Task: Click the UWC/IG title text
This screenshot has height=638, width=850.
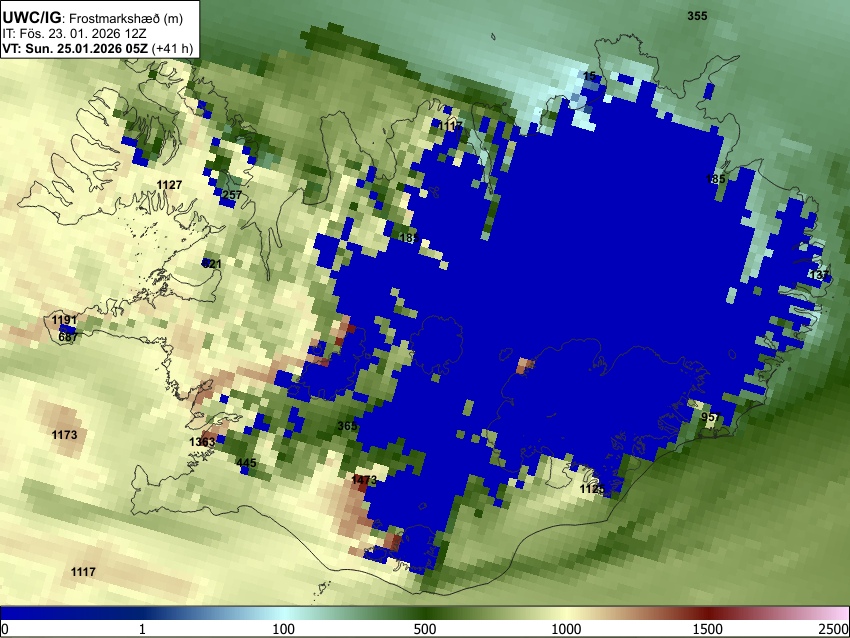Action: tap(31, 17)
